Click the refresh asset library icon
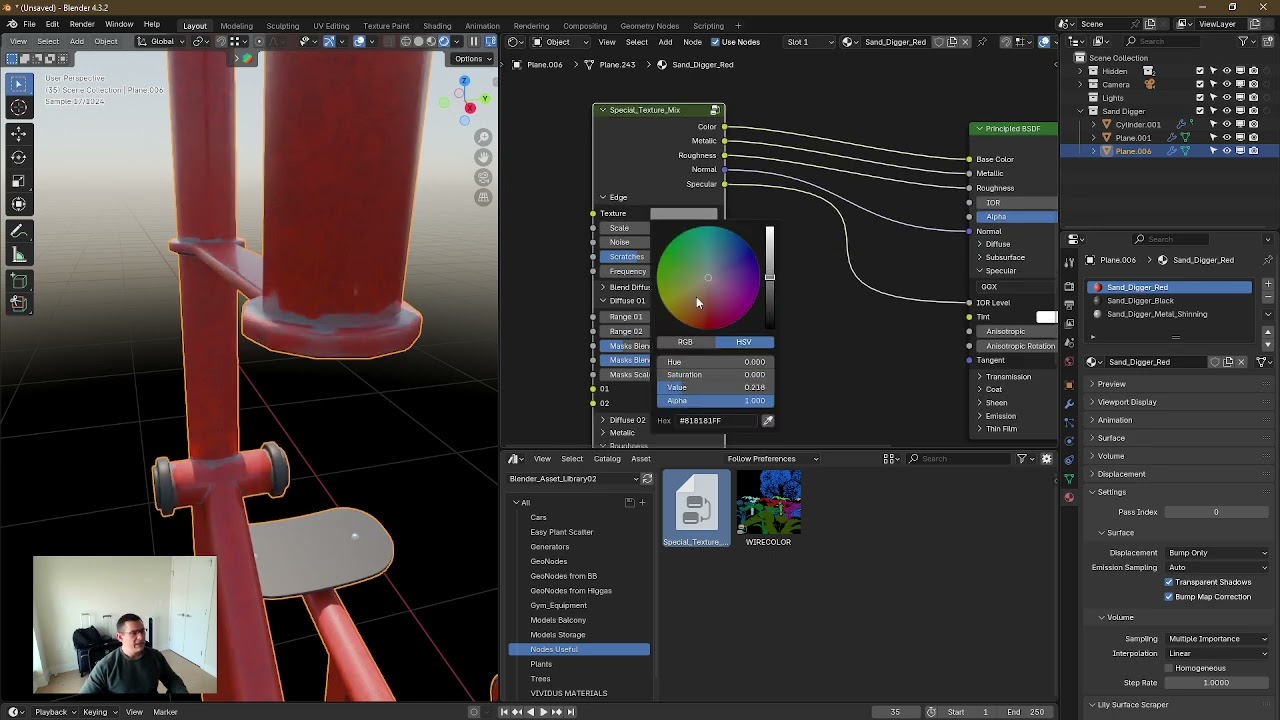The image size is (1280, 720). pyautogui.click(x=647, y=479)
